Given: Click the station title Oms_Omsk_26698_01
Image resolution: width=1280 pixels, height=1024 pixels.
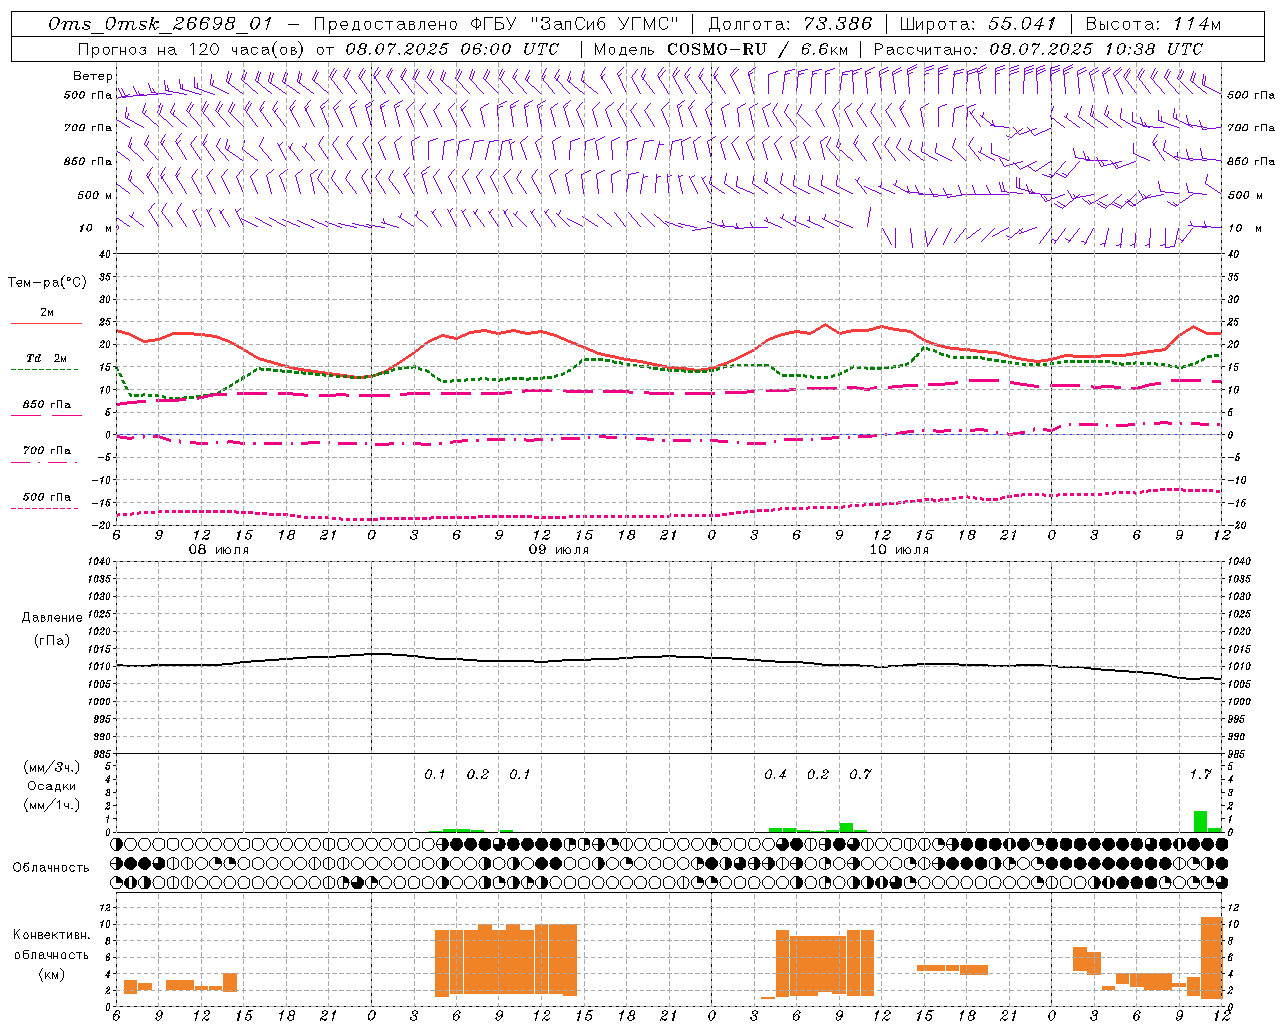Looking at the screenshot, I should pos(160,24).
